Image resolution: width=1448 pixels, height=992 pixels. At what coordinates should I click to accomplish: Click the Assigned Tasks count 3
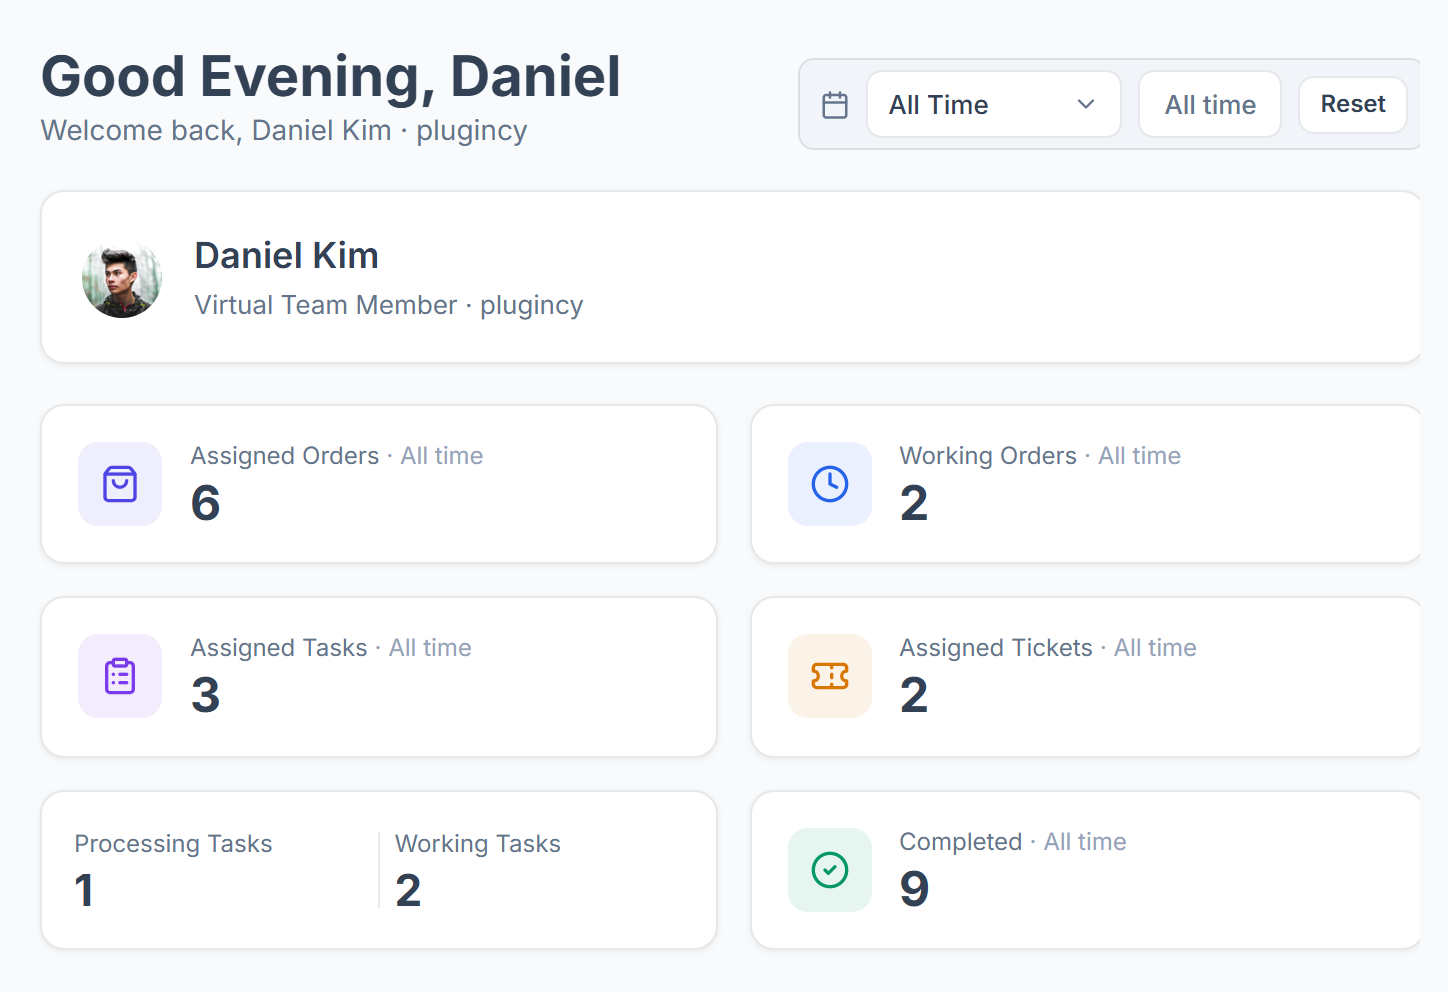point(206,695)
